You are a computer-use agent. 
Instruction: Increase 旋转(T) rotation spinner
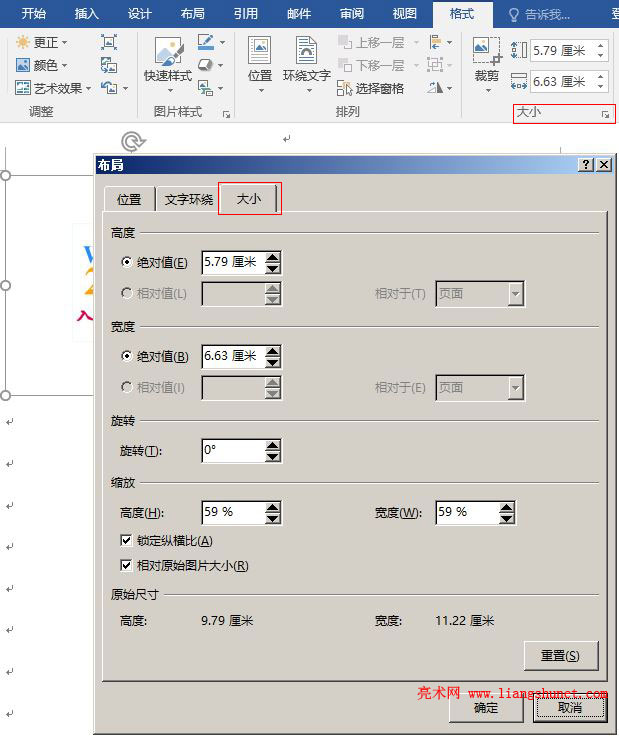(x=273, y=446)
